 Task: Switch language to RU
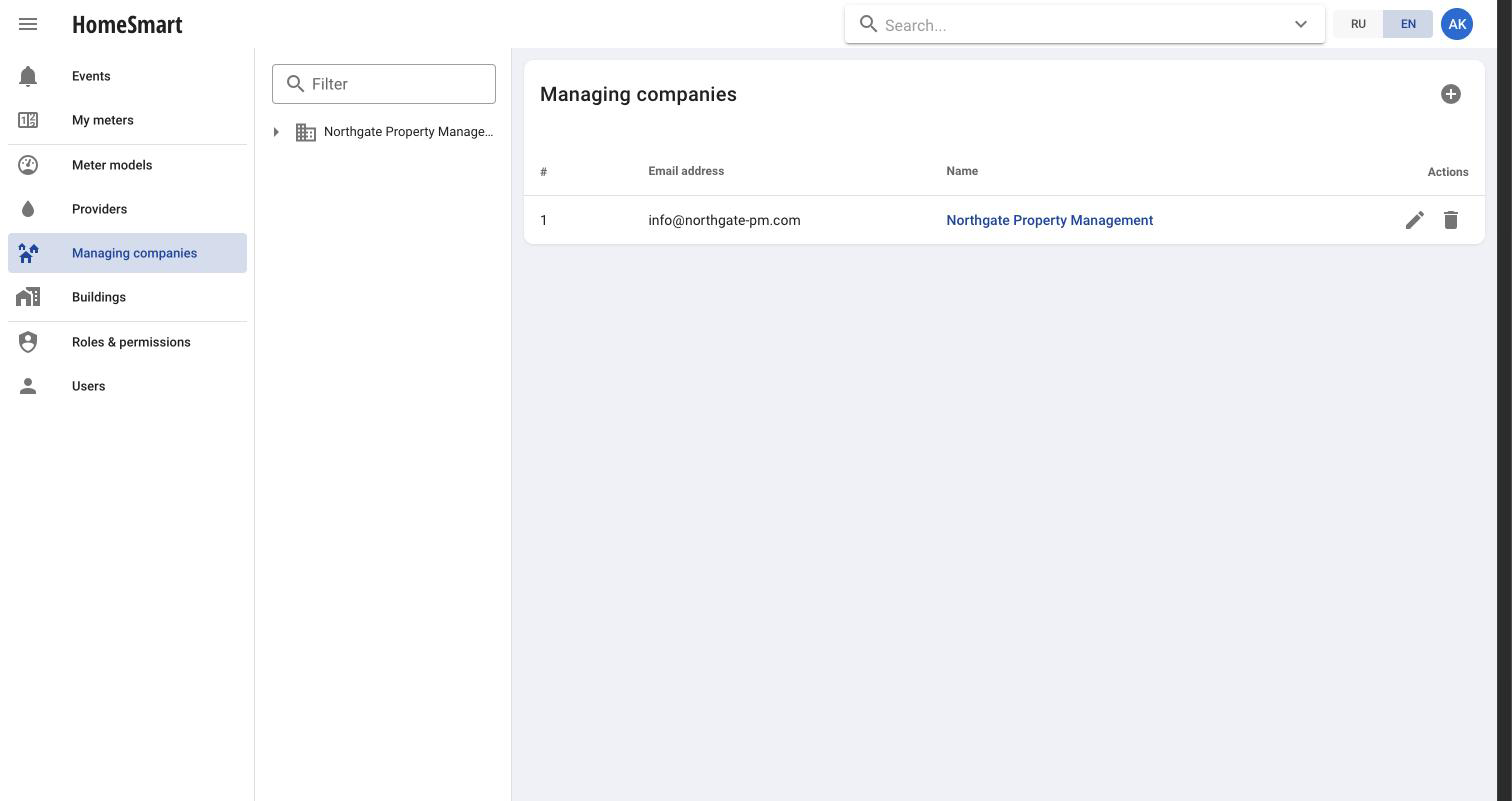[1358, 24]
